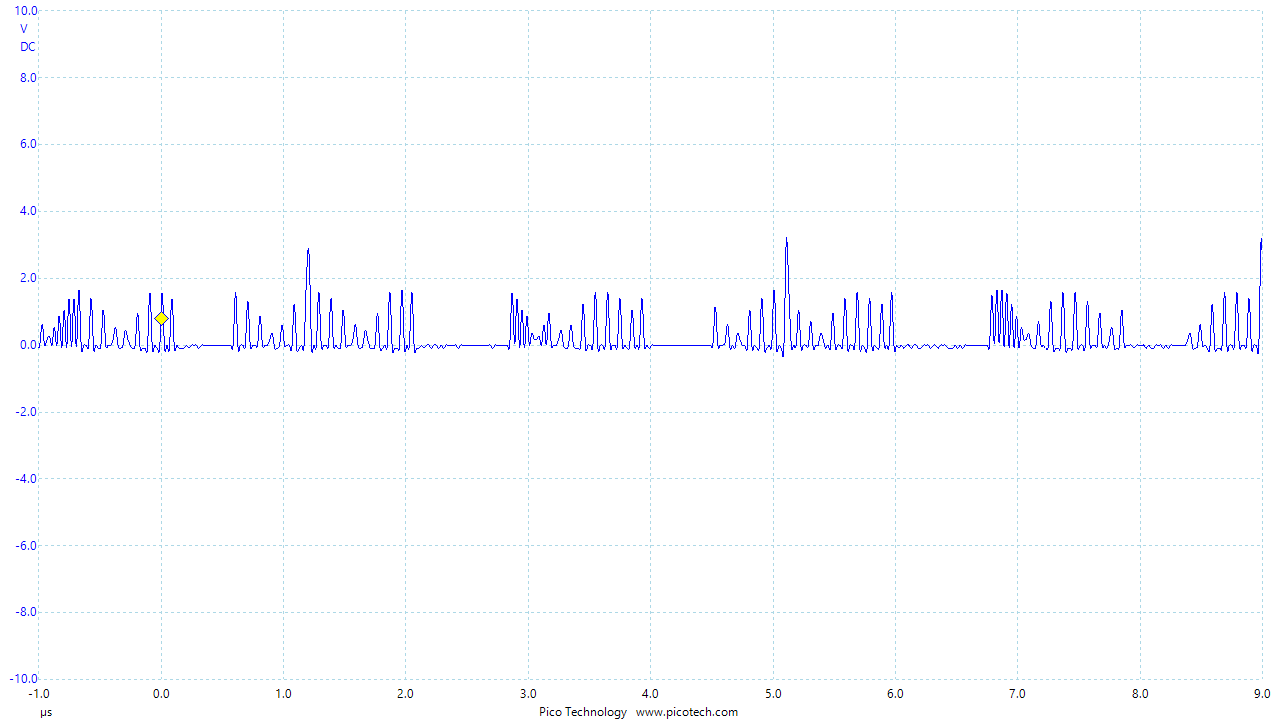Click the -1.0 label on time axis
This screenshot has height=720, width=1280.
coord(38,693)
